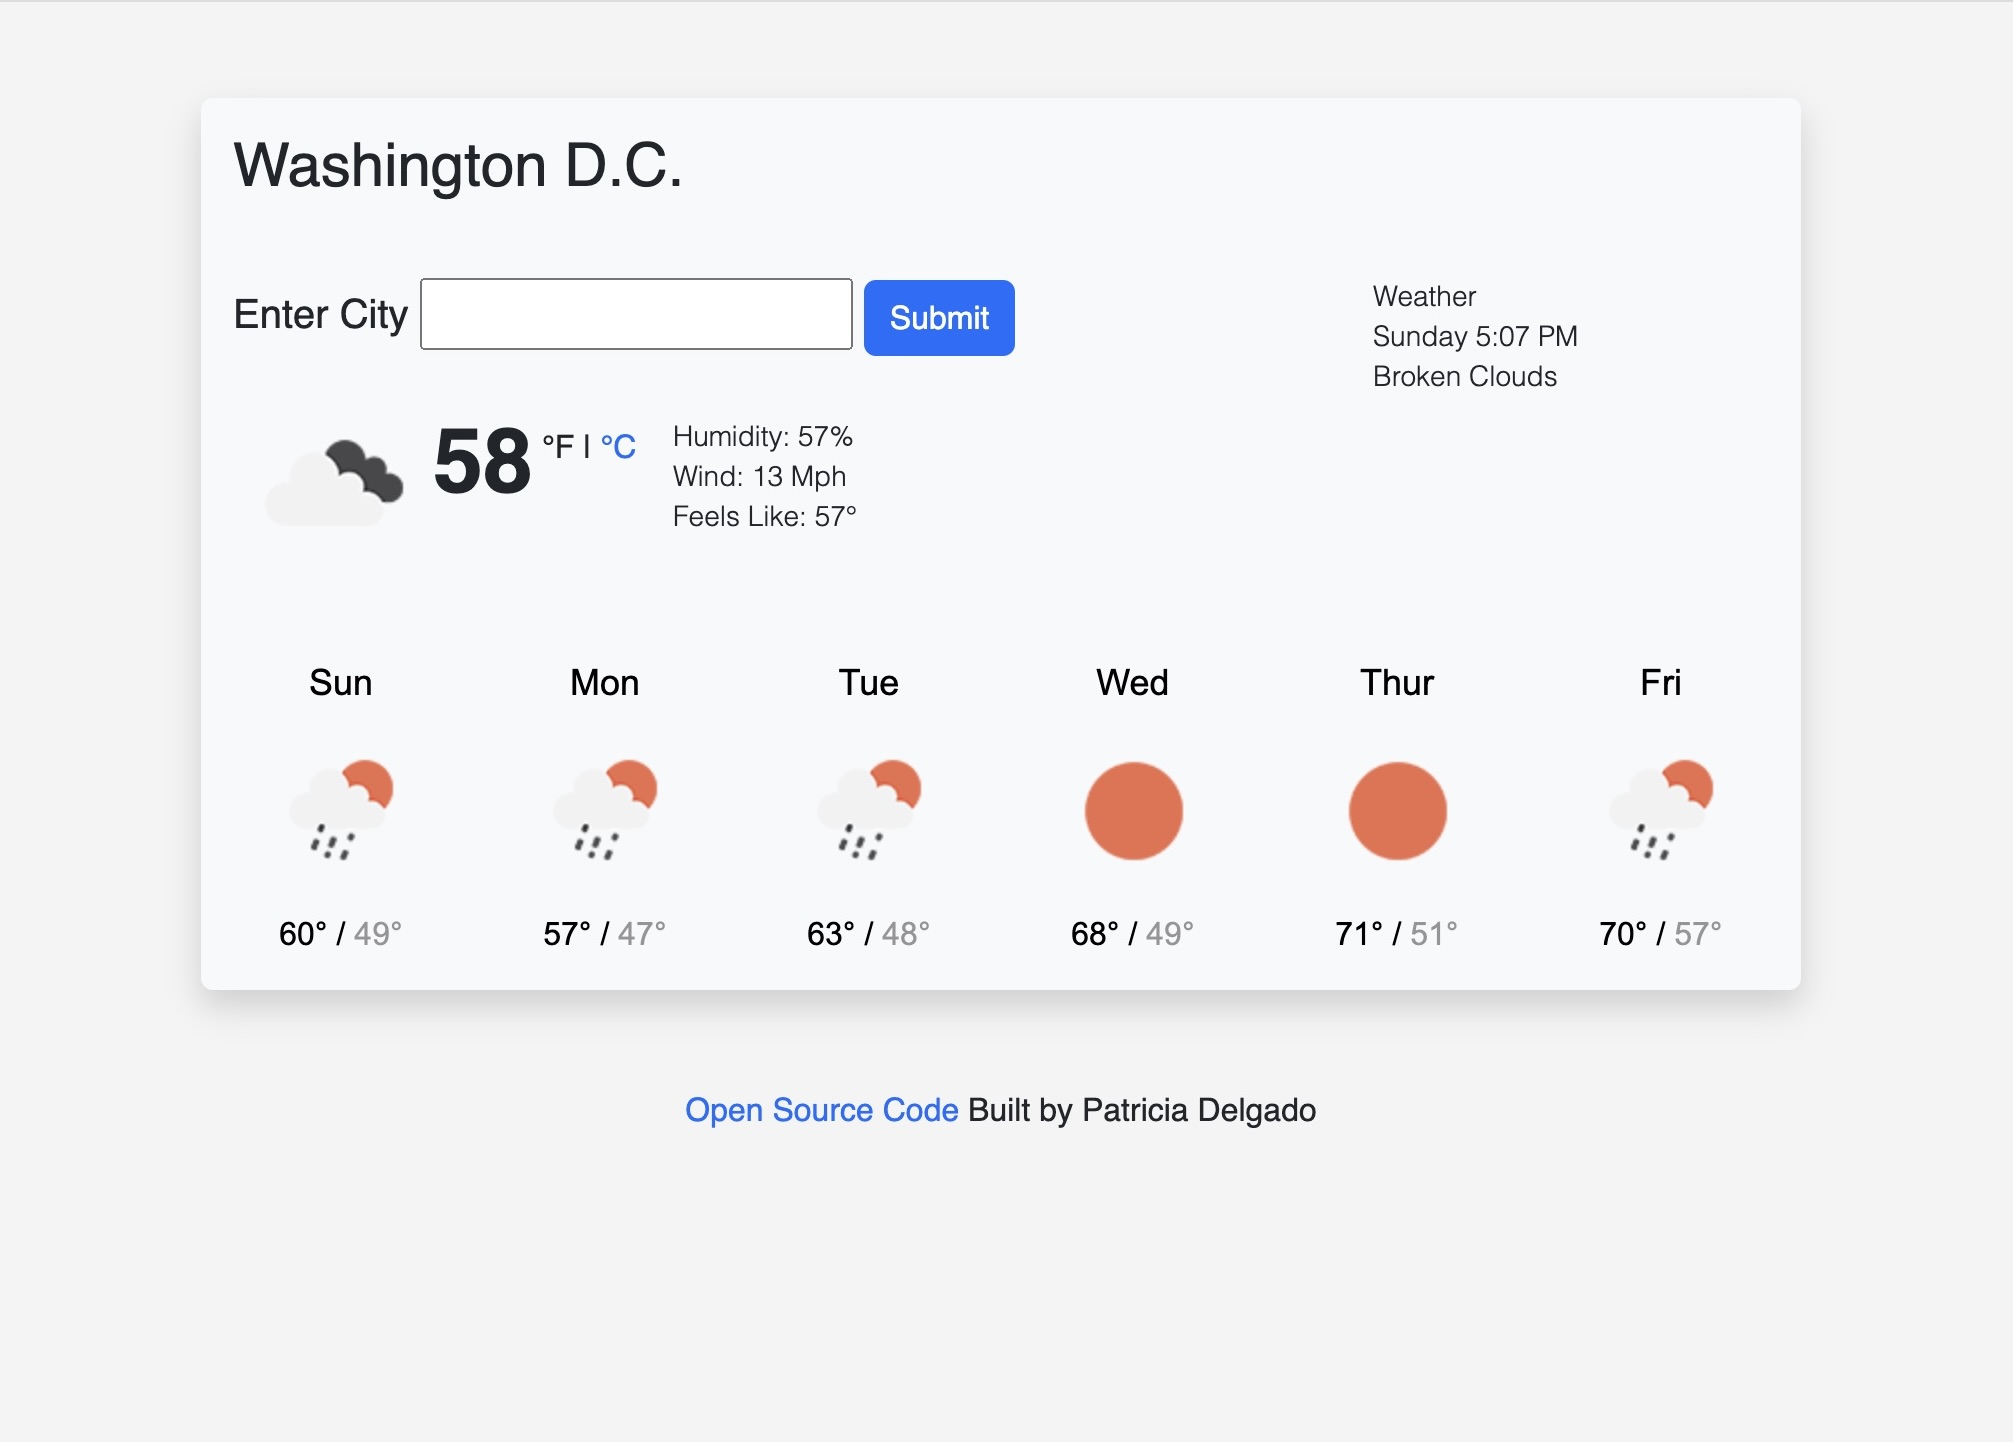Click the Sunday rain shower forecast icon
Screen dimensions: 2013x1442
click(x=340, y=807)
